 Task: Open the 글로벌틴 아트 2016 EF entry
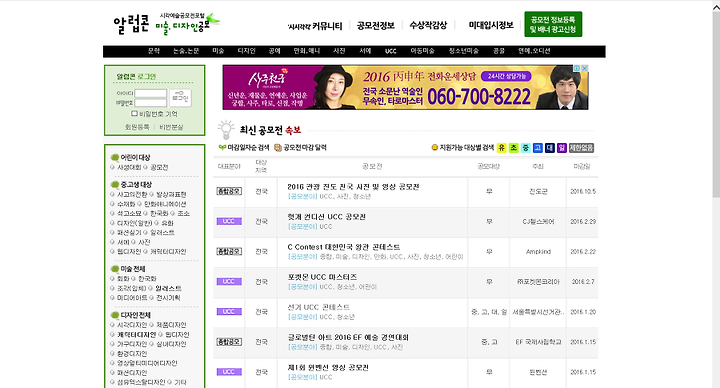pyautogui.click(x=348, y=337)
